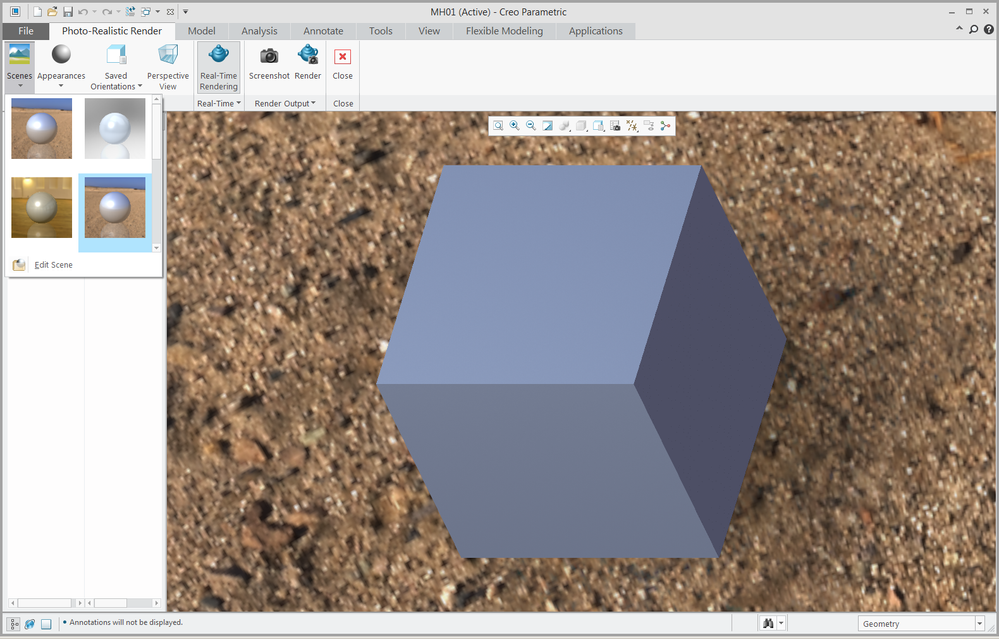Image resolution: width=999 pixels, height=639 pixels.
Task: Switch to the Flexible Modeling tab
Action: (x=504, y=31)
